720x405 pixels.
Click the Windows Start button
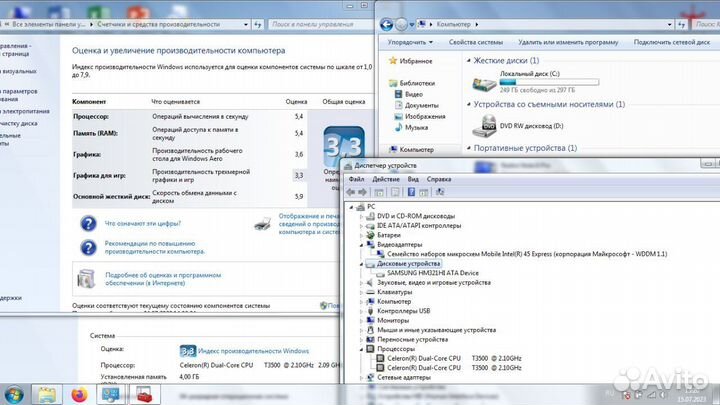pos(14,395)
